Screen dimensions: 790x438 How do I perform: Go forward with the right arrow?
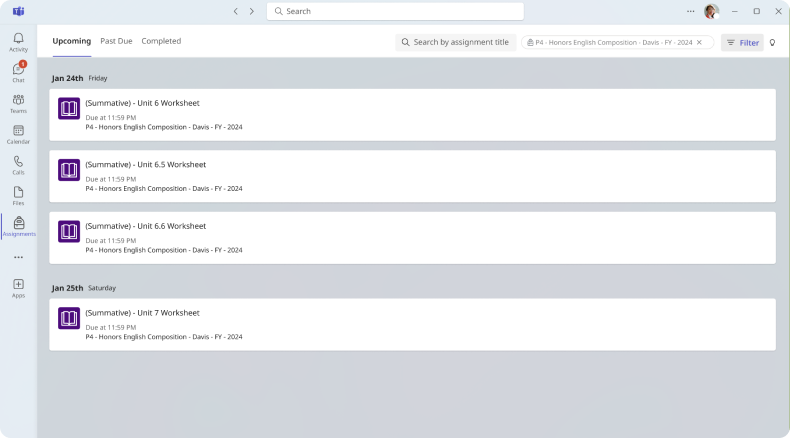pos(252,11)
